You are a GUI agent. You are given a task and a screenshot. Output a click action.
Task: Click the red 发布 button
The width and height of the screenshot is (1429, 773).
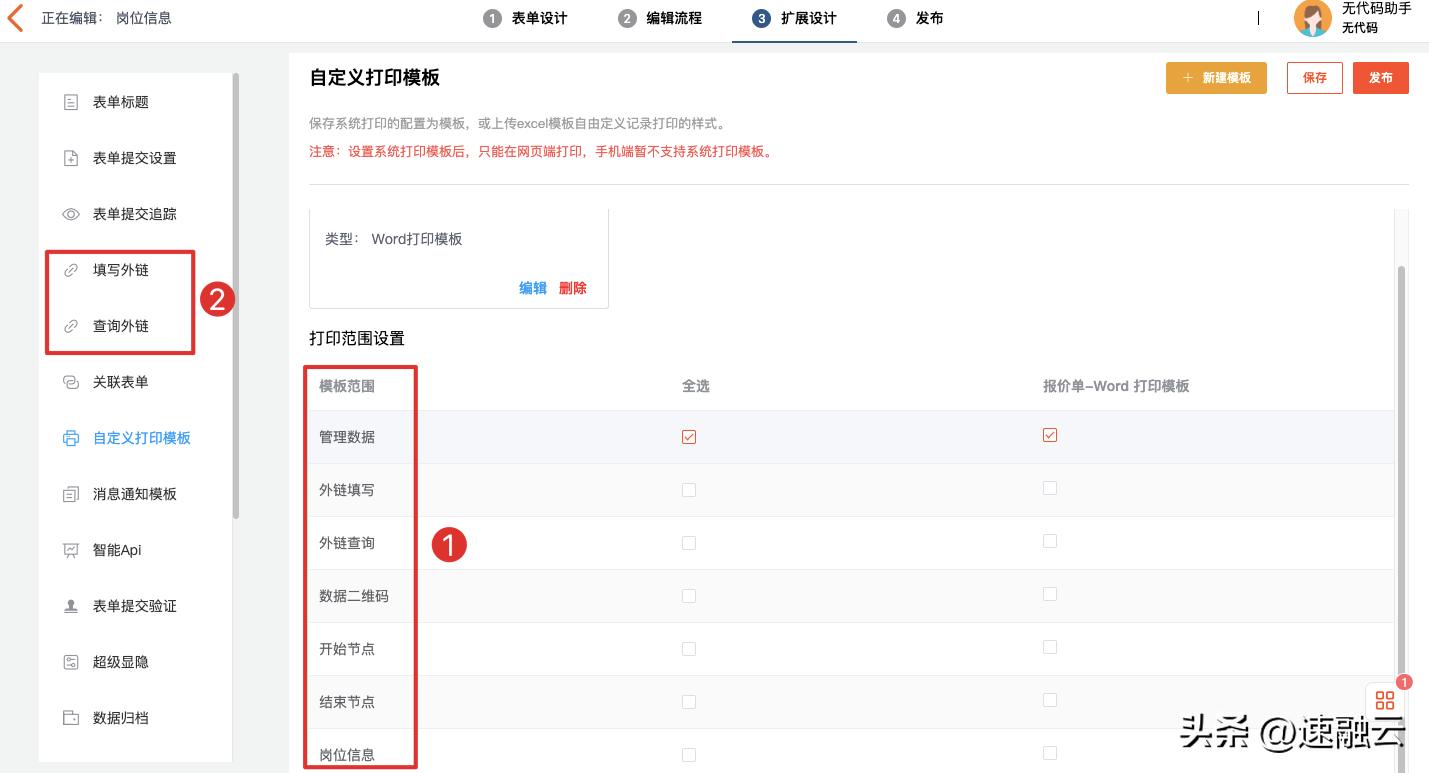coord(1381,78)
